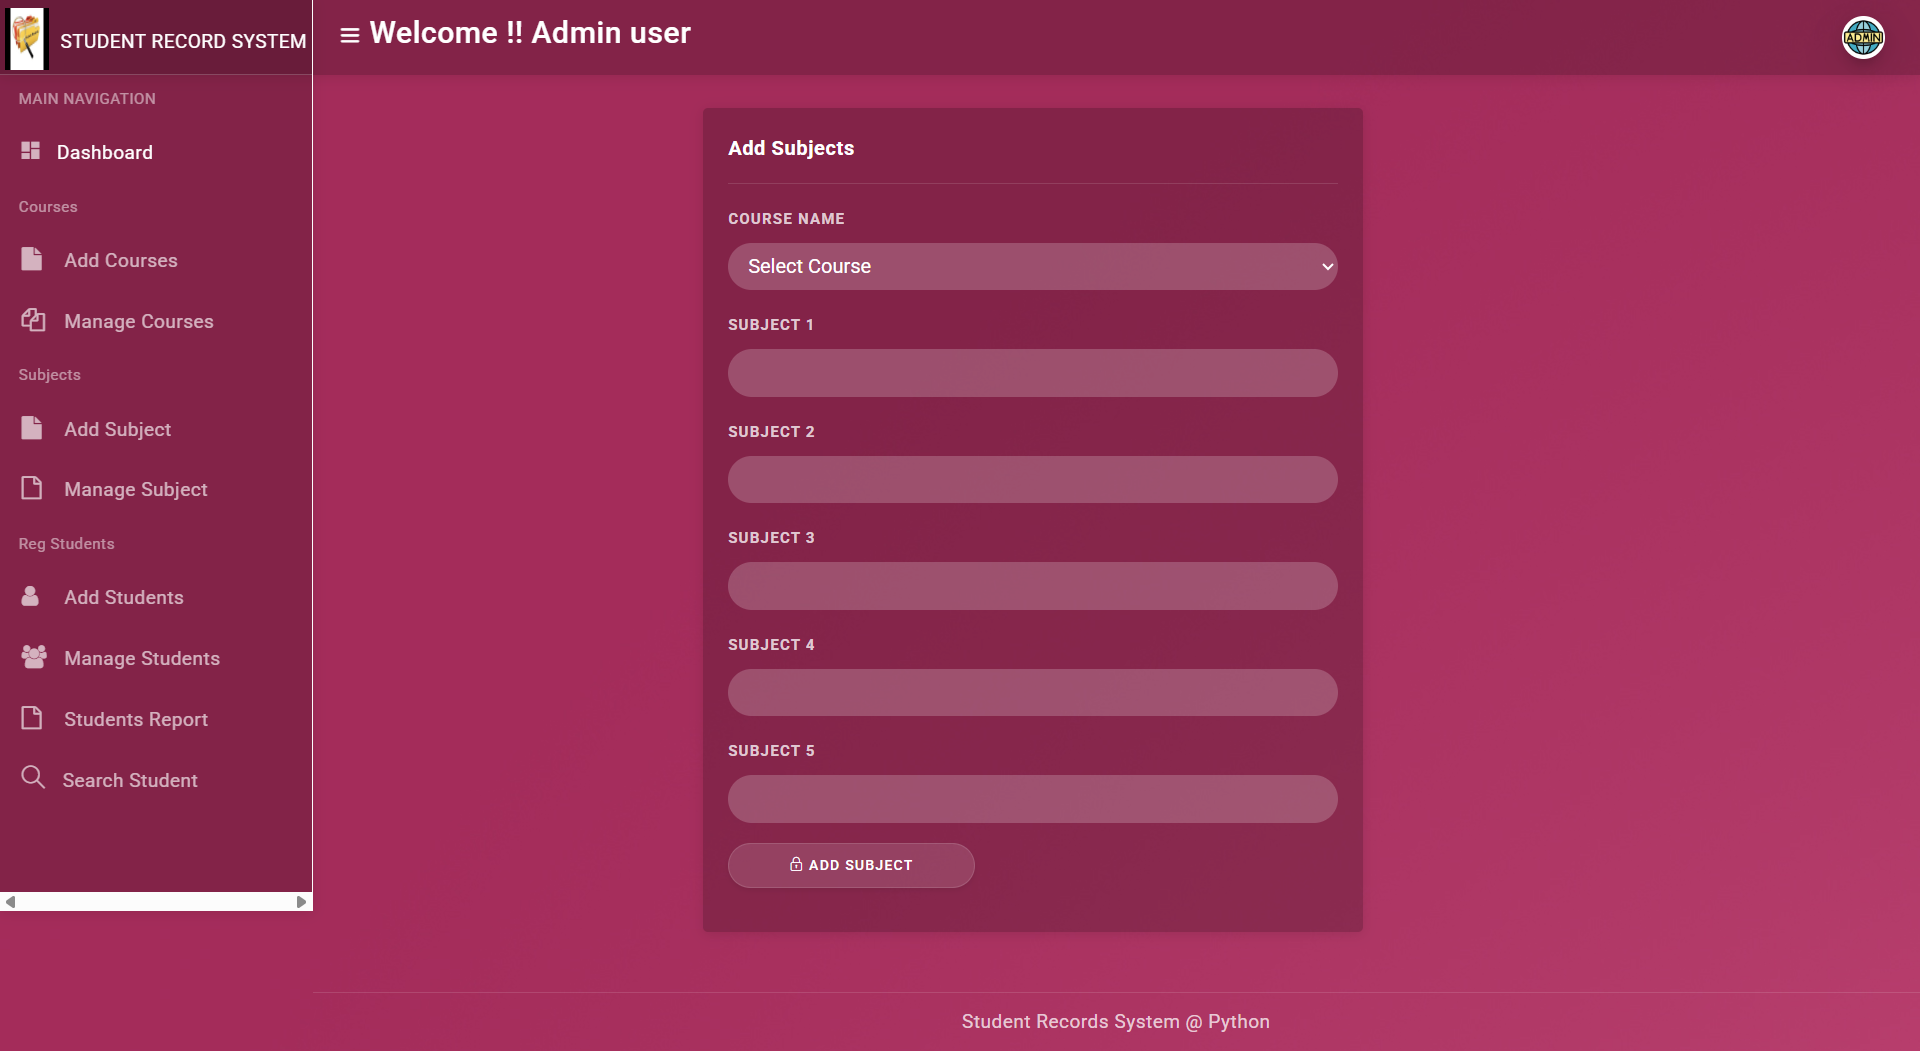Open the Admin profile avatar

tap(1863, 38)
